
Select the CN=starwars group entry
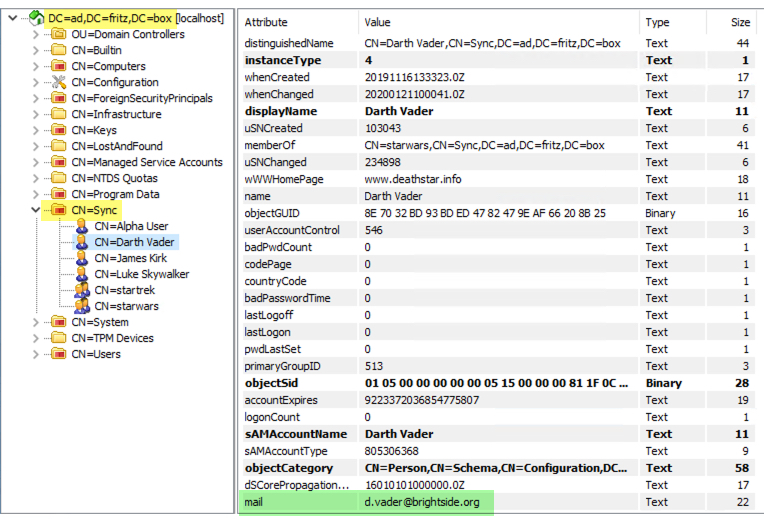[x=127, y=306]
